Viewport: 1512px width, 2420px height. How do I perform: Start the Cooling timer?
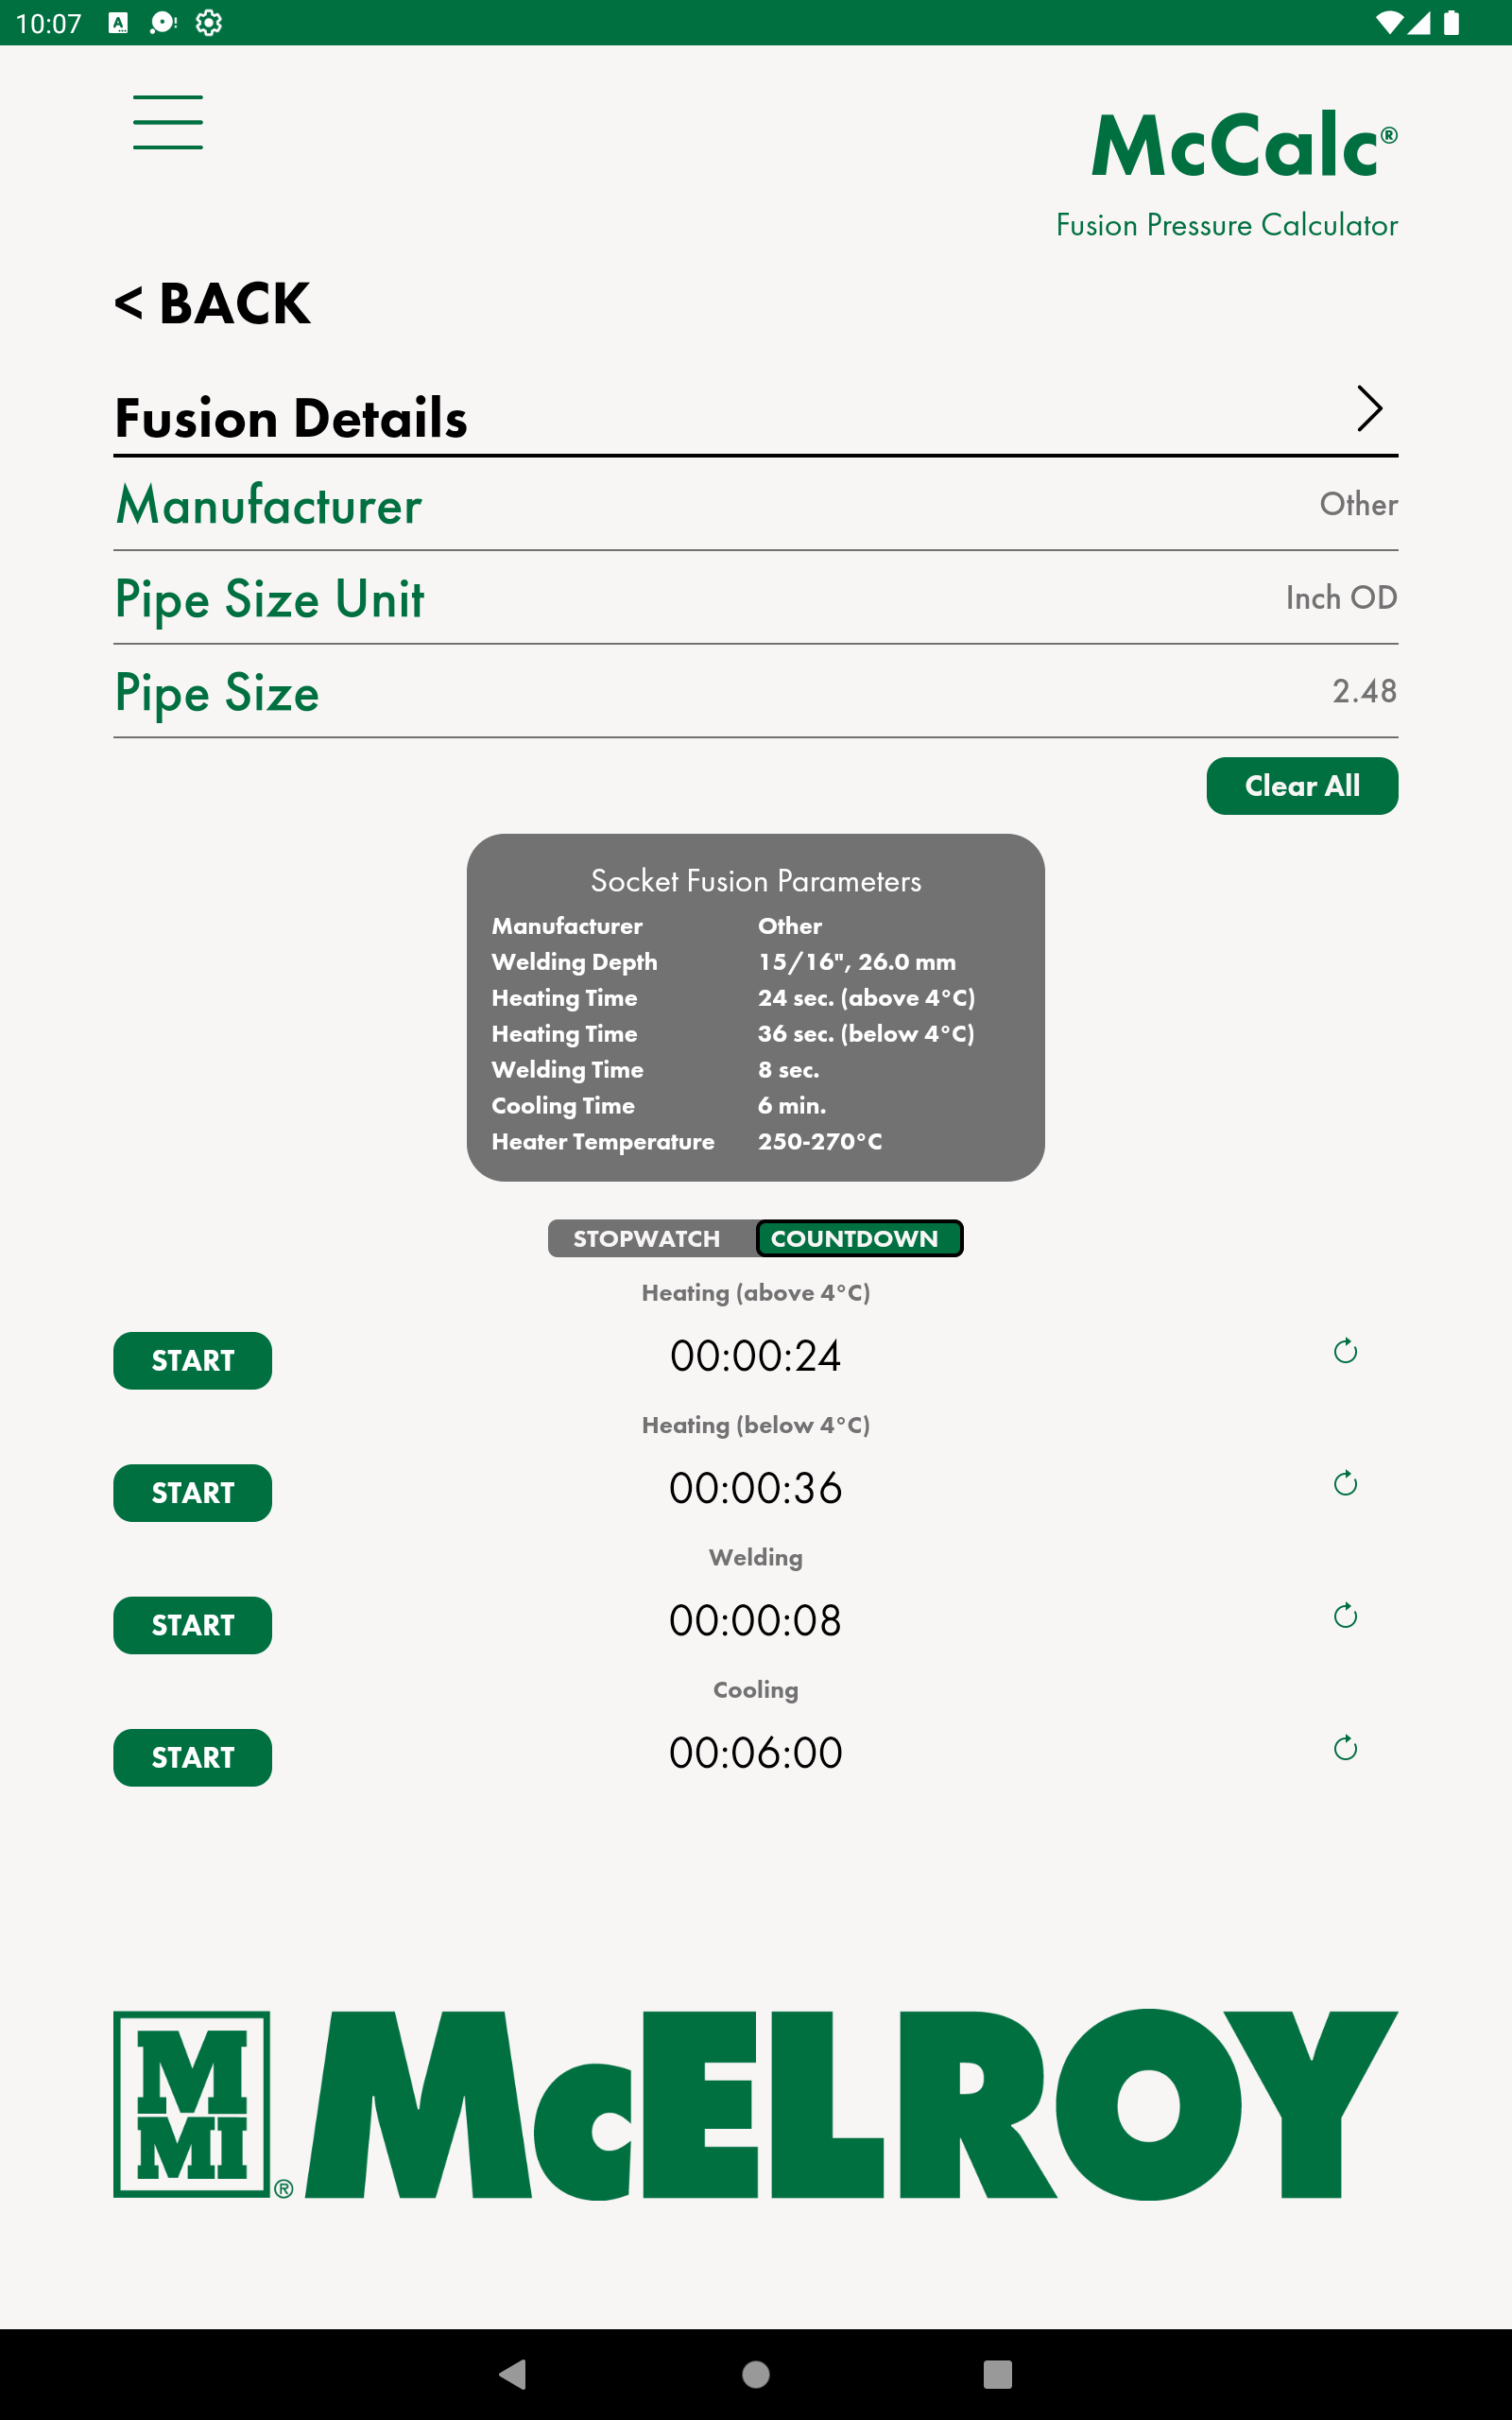(193, 1758)
